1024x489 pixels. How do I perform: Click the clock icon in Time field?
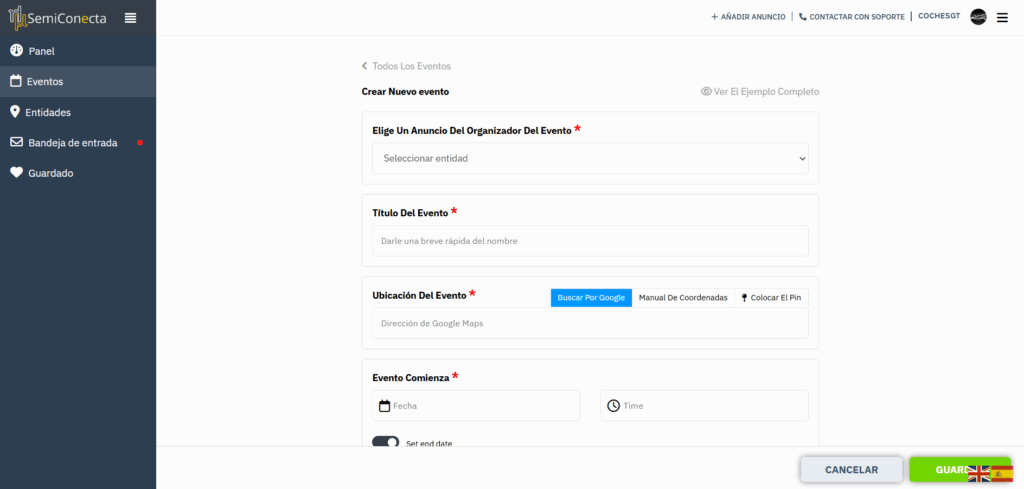click(x=613, y=406)
